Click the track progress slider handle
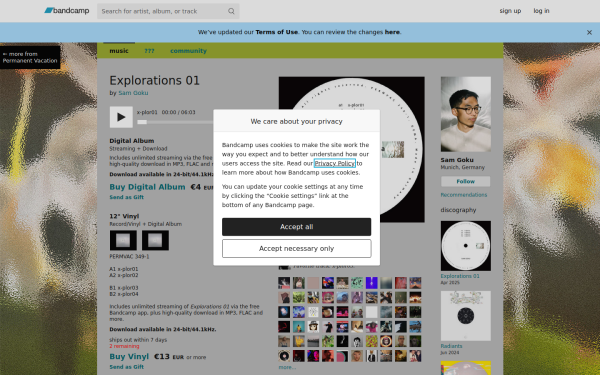The image size is (600, 375). (142, 122)
